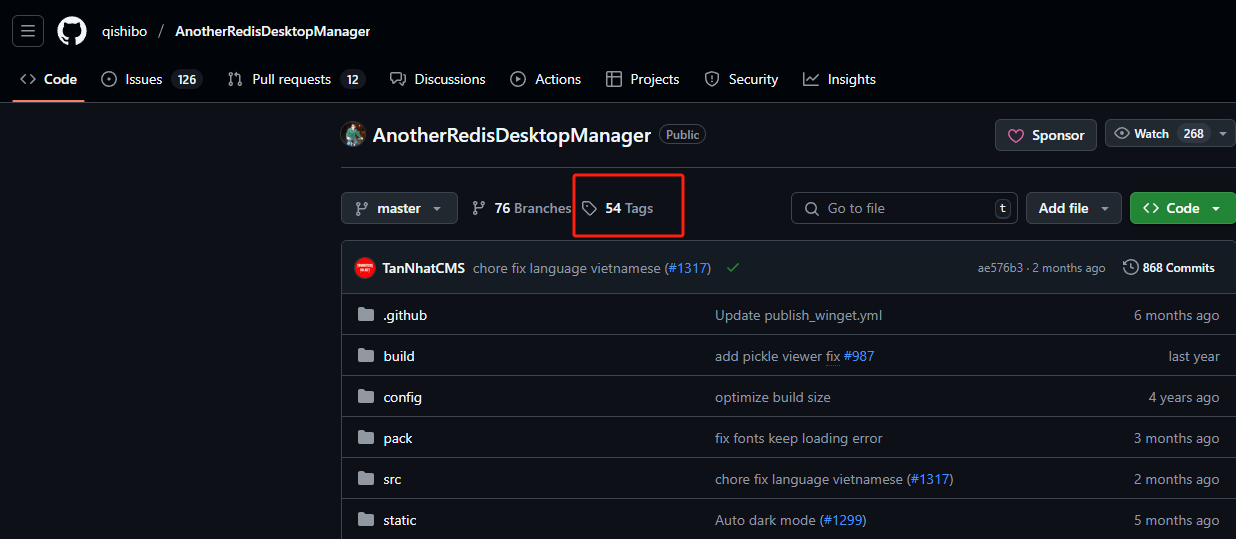Viewport: 1236px width, 539px height.
Task: Click the config folder icon
Action: coord(366,397)
